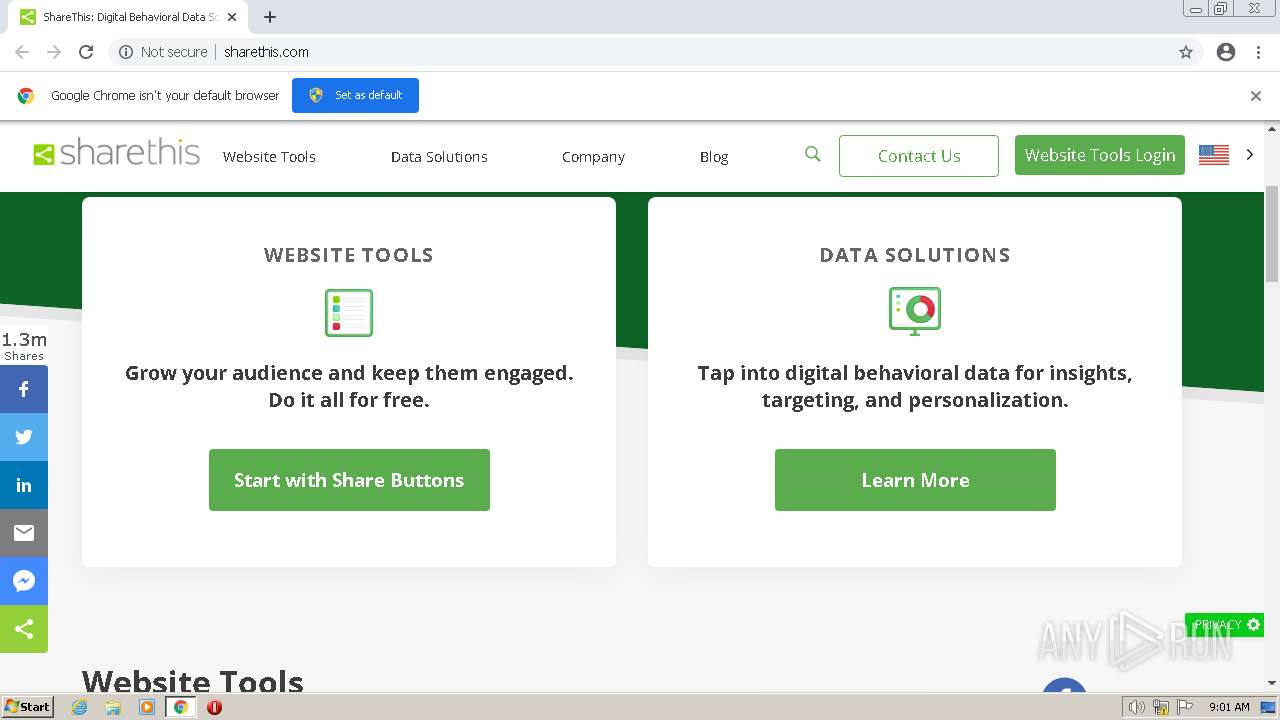Select the US flag language icon
1280x720 pixels.
click(x=1213, y=155)
